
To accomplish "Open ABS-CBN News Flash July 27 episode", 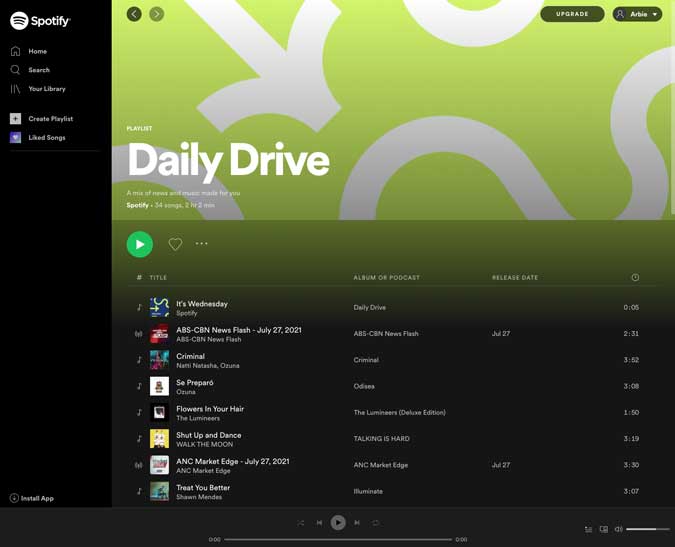I will [x=239, y=330].
